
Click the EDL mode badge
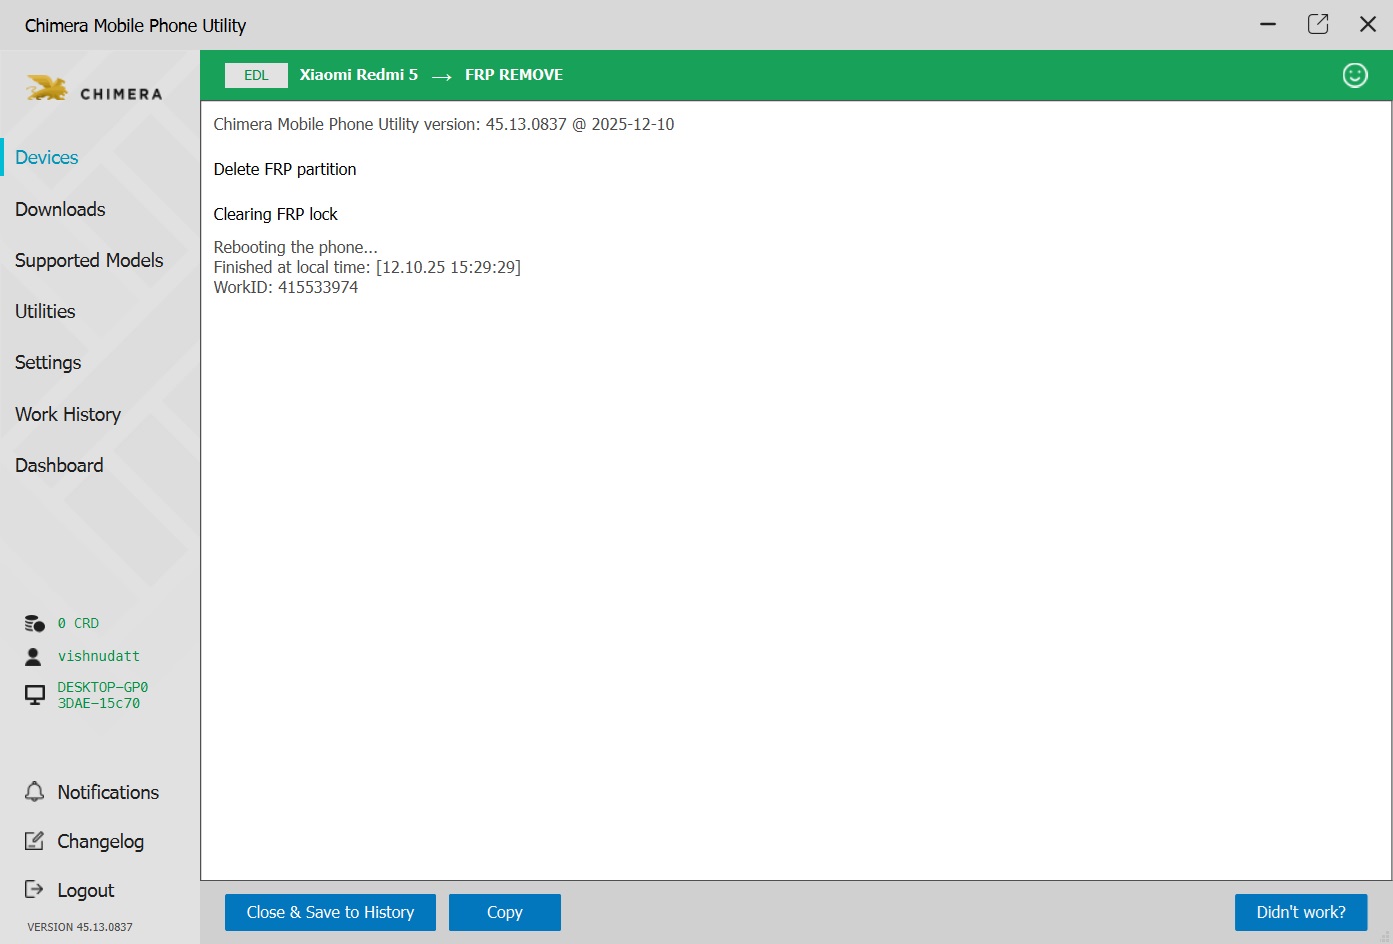[x=256, y=75]
